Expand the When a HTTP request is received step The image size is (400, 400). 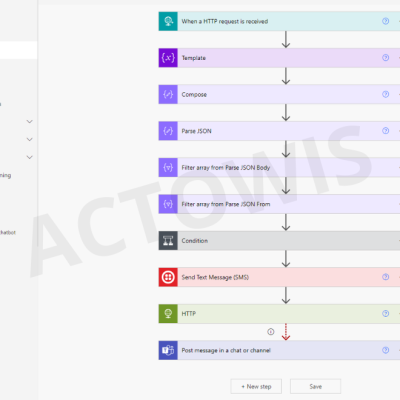click(x=279, y=21)
